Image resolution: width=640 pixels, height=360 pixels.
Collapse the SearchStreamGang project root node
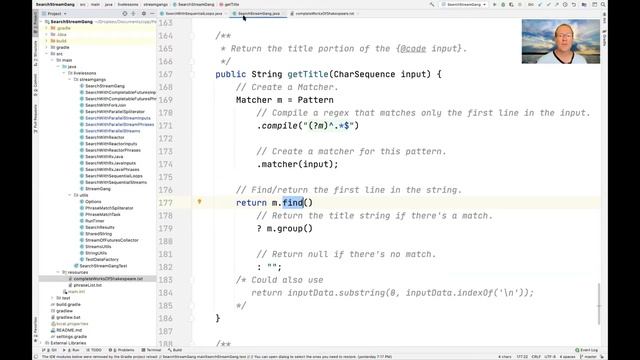(41, 22)
